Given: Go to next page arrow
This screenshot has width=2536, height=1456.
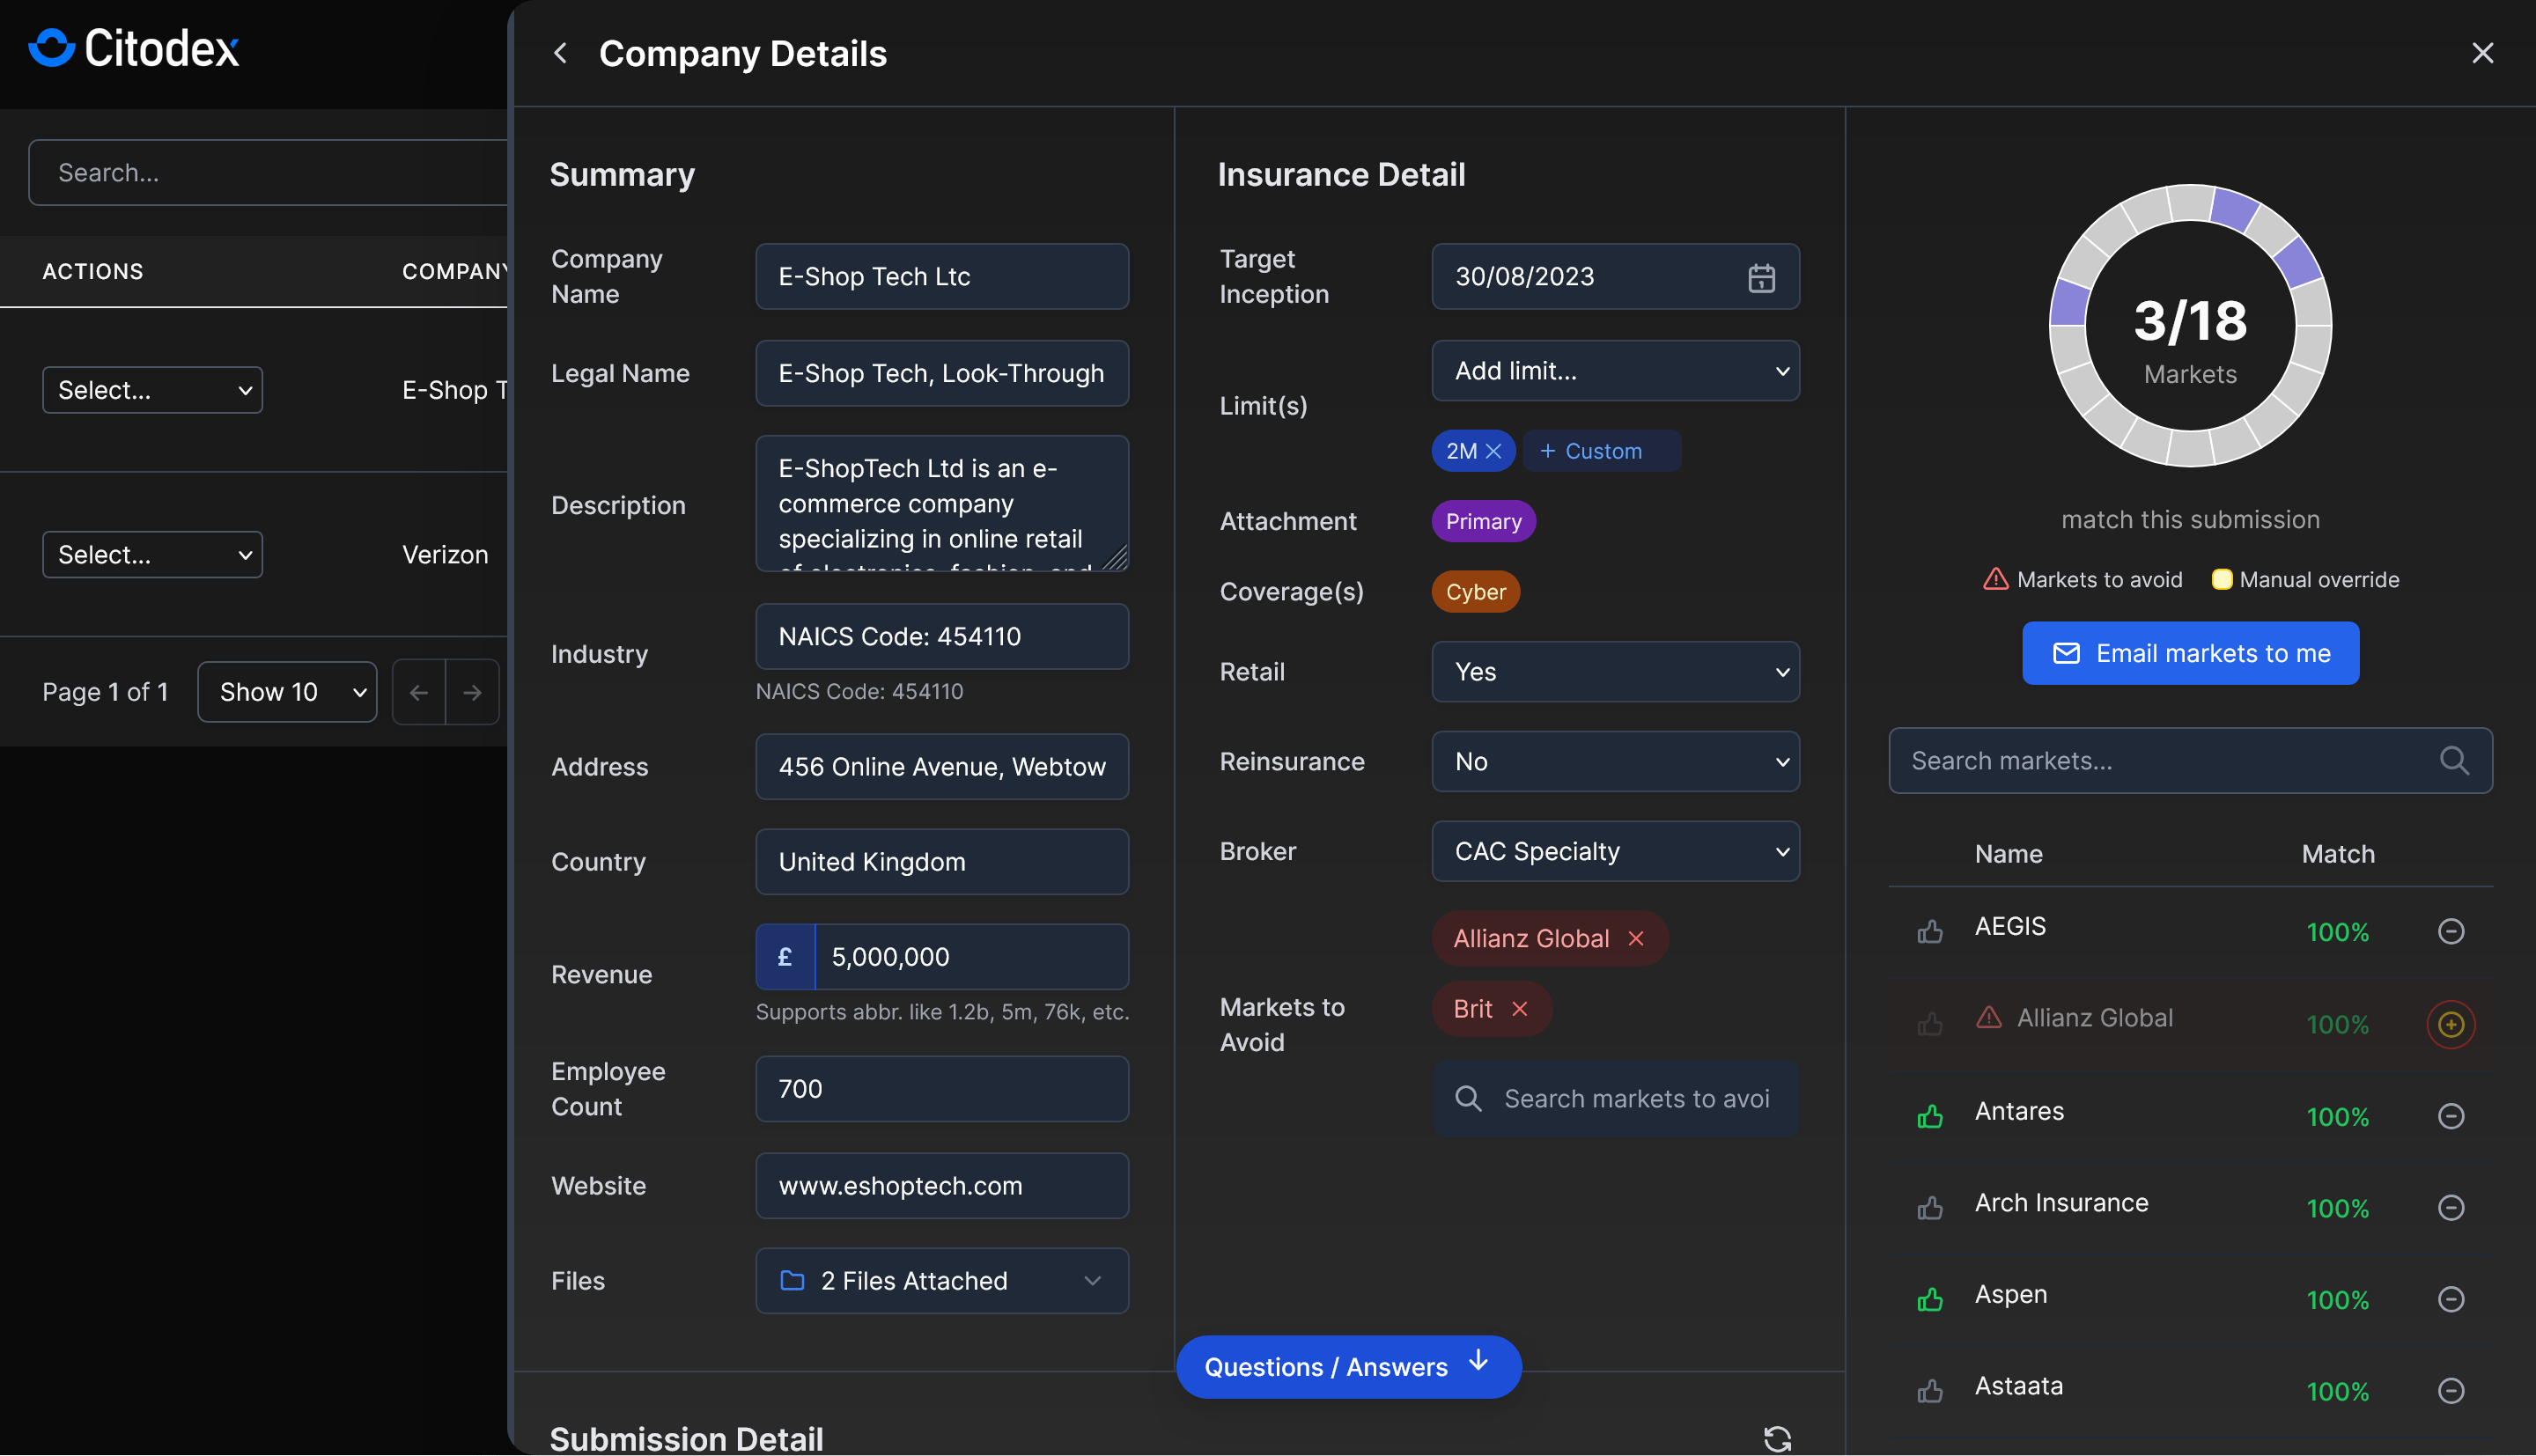Looking at the screenshot, I should click(x=472, y=692).
